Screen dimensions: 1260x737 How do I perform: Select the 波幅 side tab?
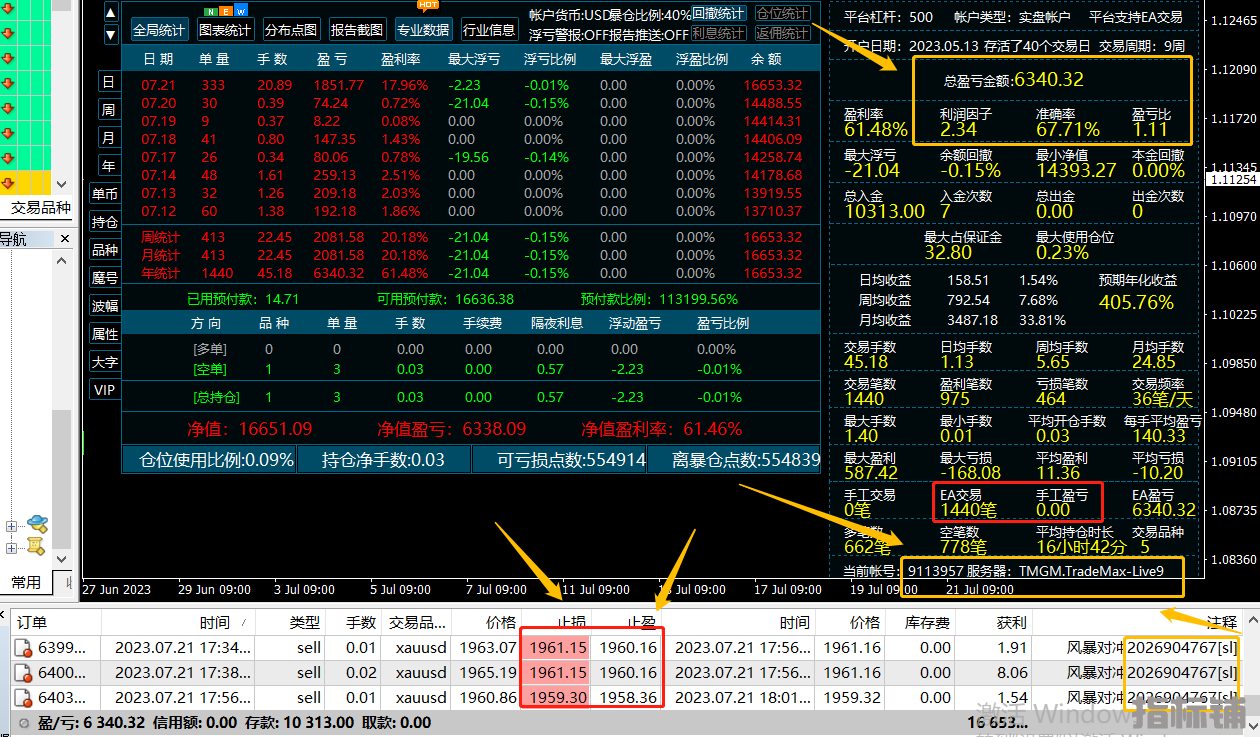(x=105, y=306)
